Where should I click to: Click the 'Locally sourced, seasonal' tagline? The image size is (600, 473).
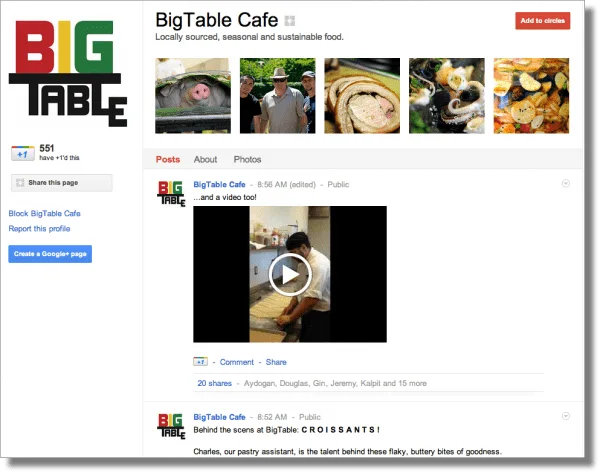coord(249,37)
